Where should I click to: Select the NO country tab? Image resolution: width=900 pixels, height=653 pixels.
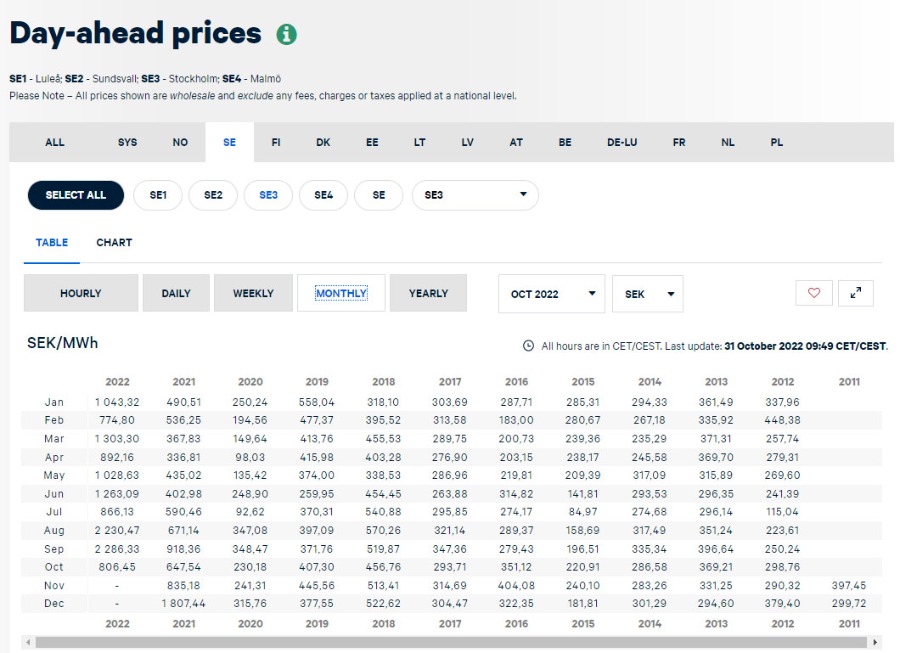pyautogui.click(x=180, y=142)
